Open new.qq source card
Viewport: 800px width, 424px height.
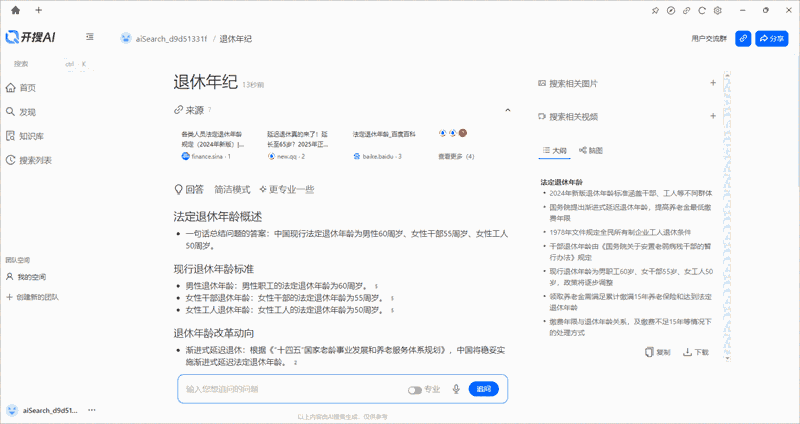coord(300,145)
